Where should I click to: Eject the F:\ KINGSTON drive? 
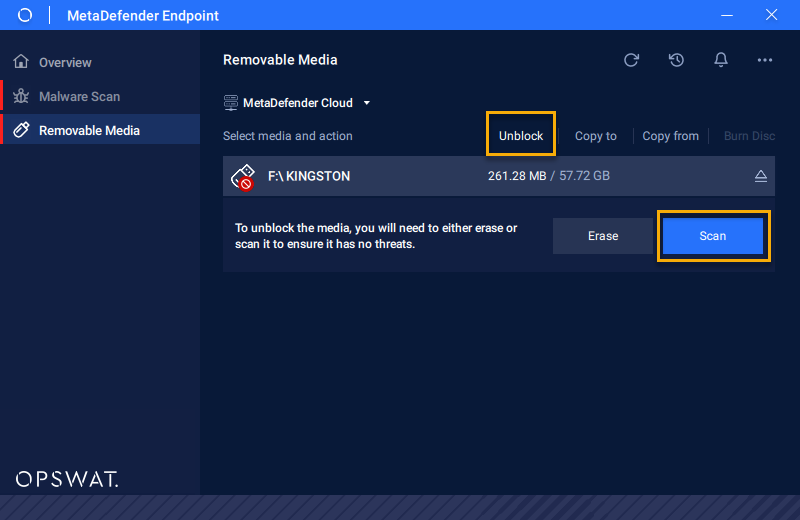point(760,176)
